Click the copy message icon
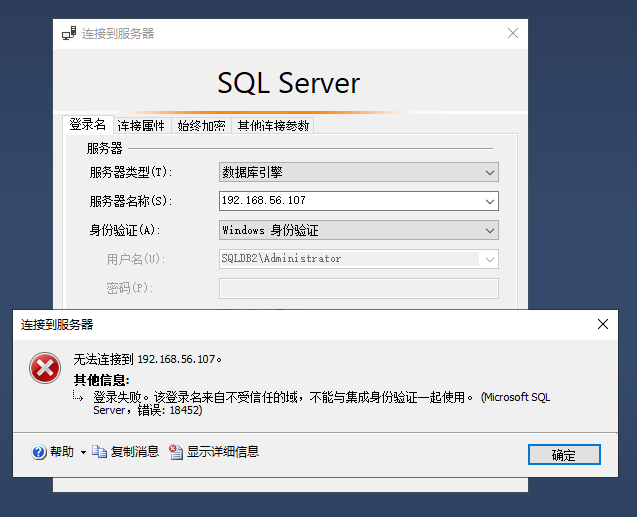Viewport: 637px width, 517px height. pyautogui.click(x=99, y=452)
